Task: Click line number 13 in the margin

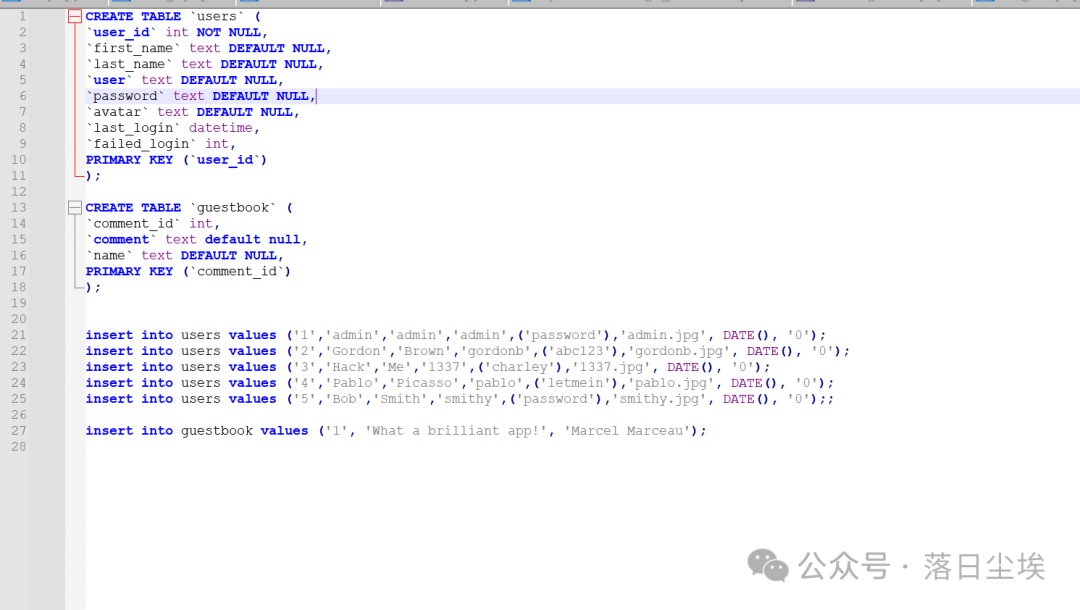Action: [19, 207]
